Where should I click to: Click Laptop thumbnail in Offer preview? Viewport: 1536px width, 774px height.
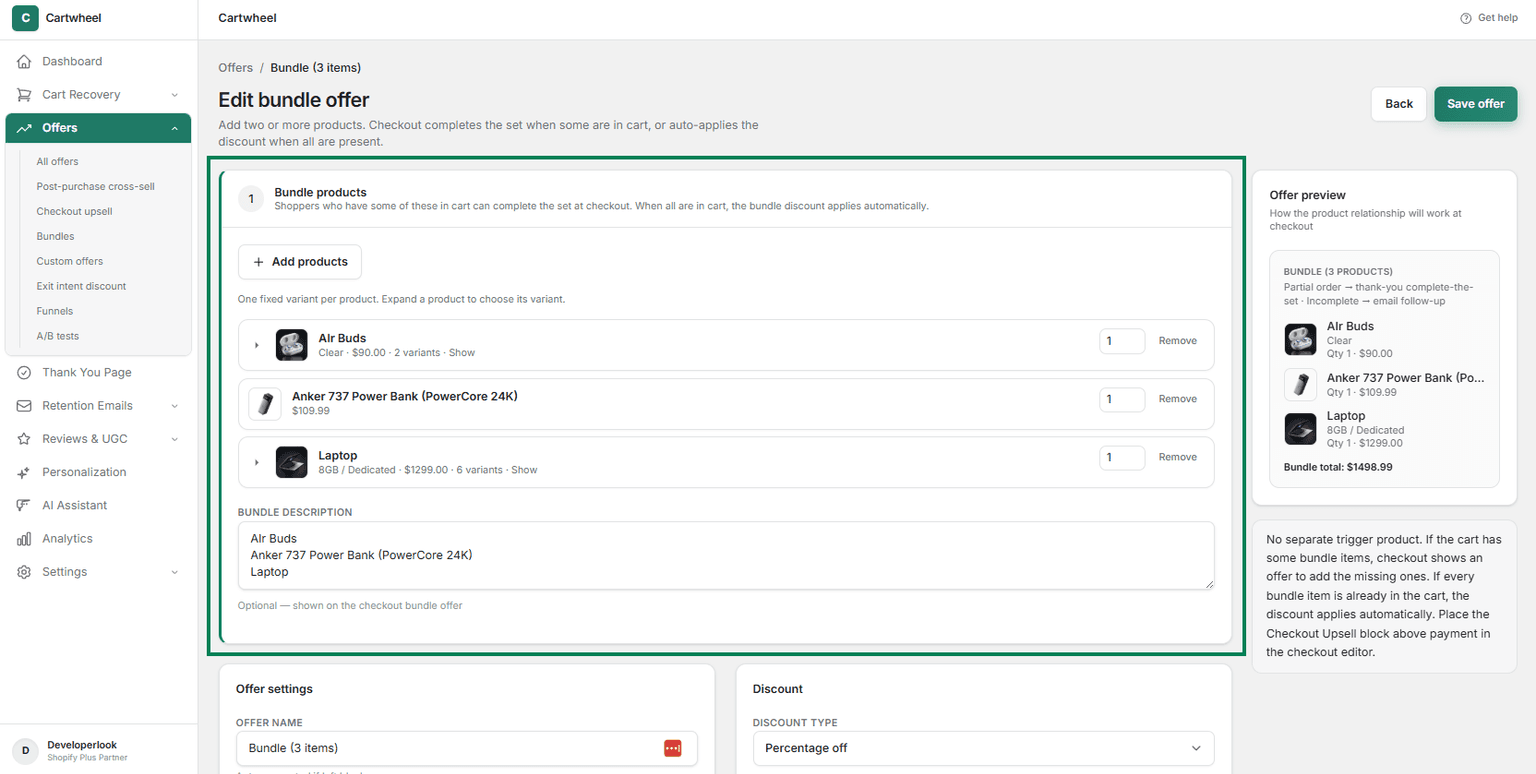tap(1300, 429)
